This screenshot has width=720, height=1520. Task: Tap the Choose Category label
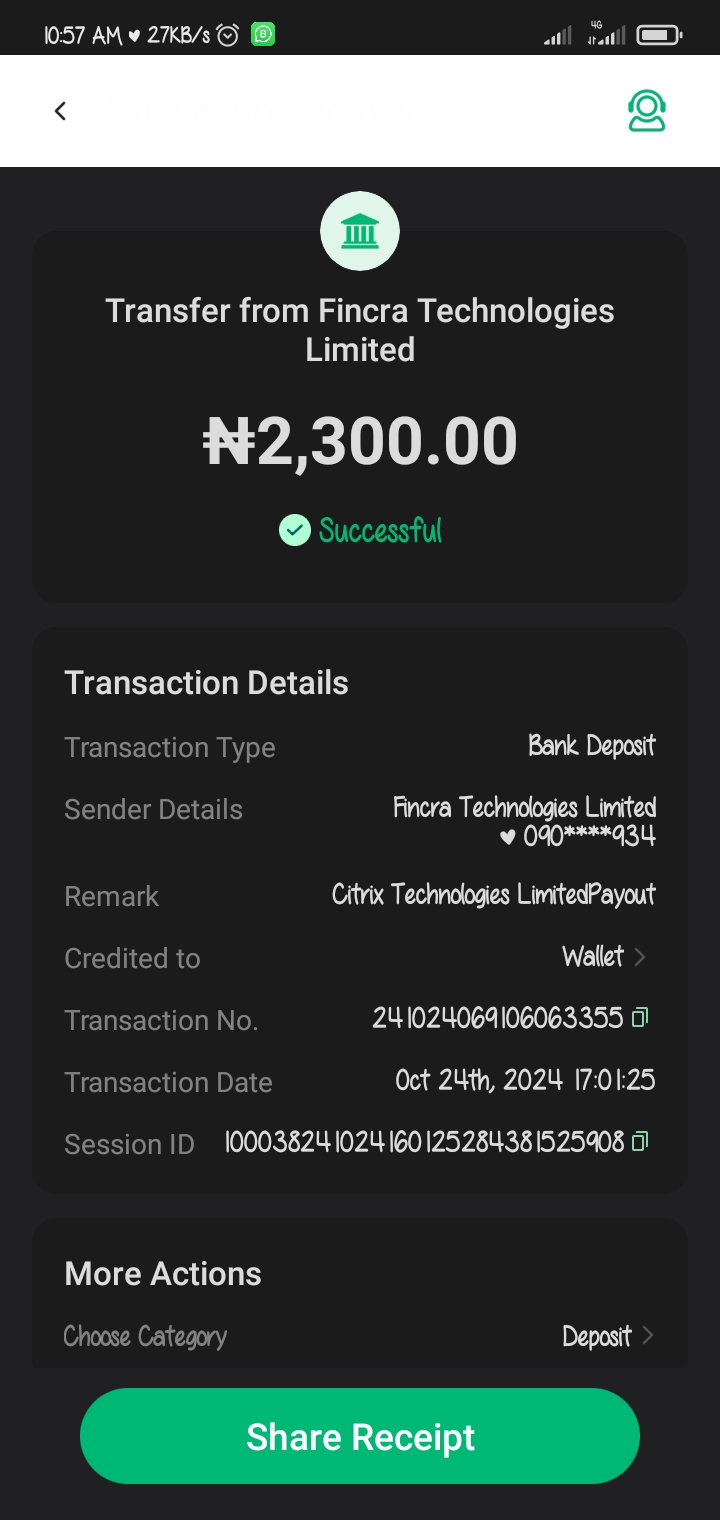click(145, 1336)
